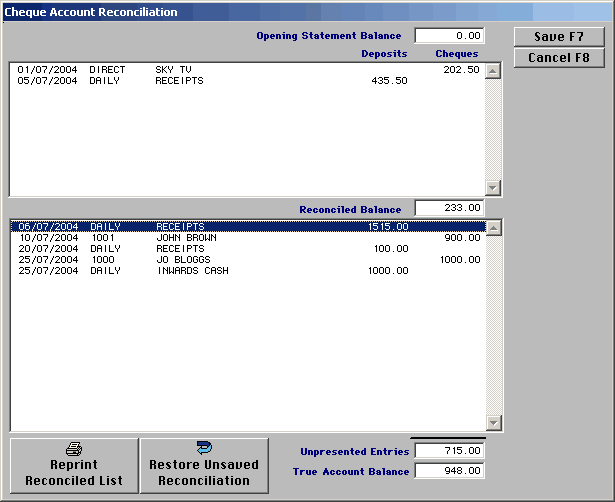Click the 1000.00 INWARDS CASH deposit amount
Image resolution: width=615 pixels, height=502 pixels.
388,271
